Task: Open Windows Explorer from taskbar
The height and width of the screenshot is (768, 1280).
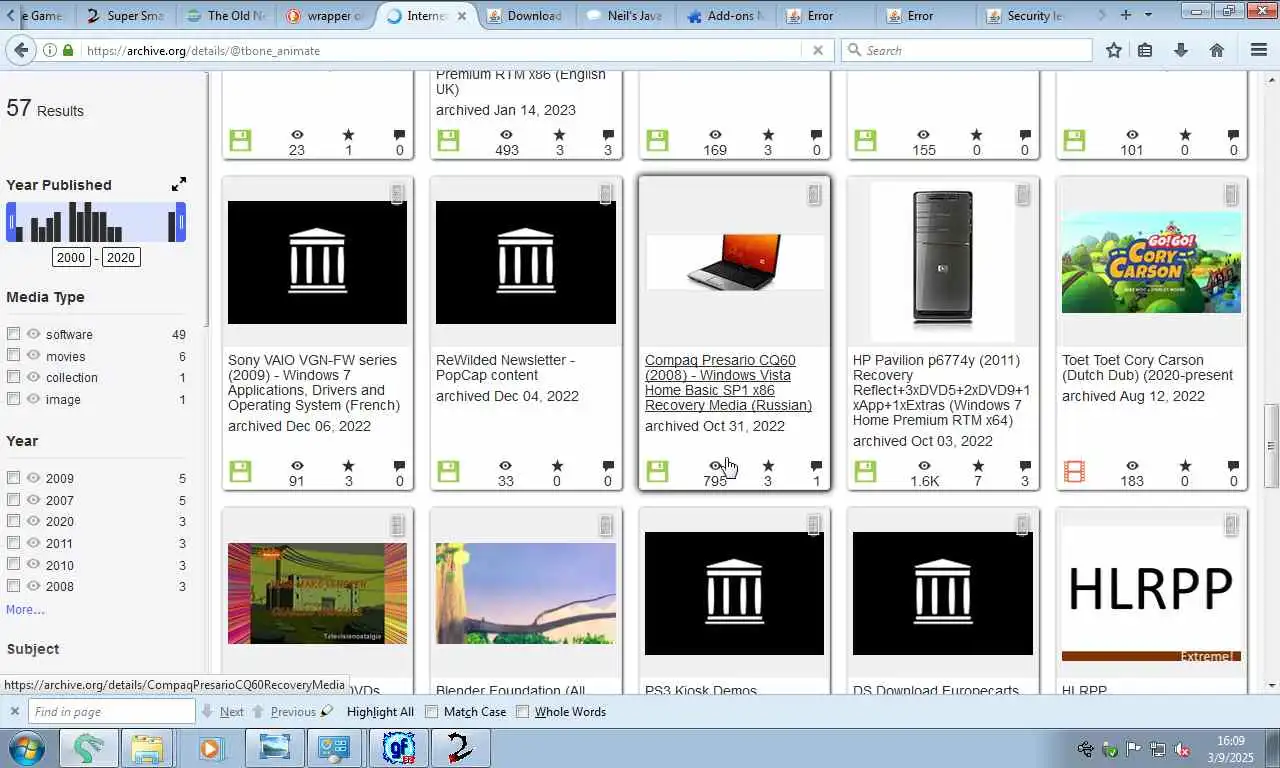Action: pos(147,748)
